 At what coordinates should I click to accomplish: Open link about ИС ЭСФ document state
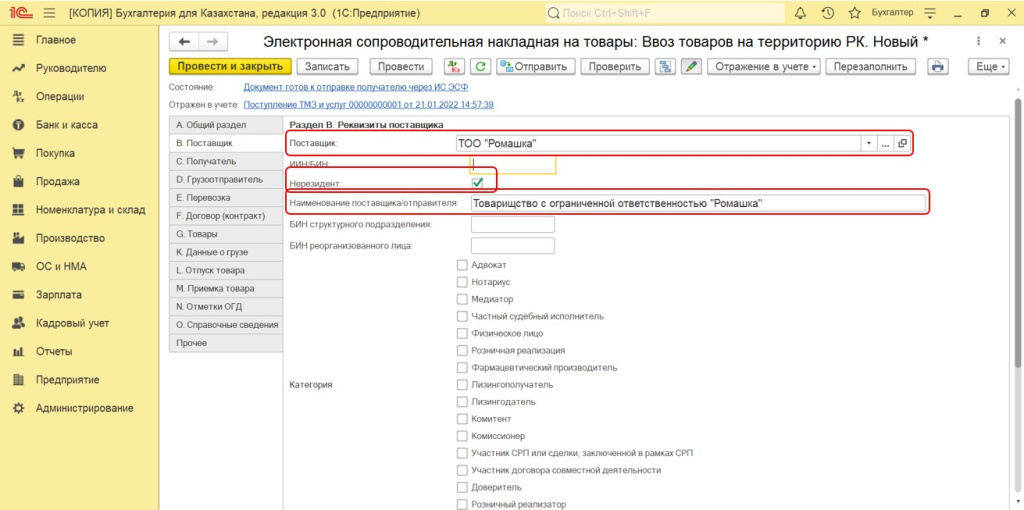click(x=355, y=87)
